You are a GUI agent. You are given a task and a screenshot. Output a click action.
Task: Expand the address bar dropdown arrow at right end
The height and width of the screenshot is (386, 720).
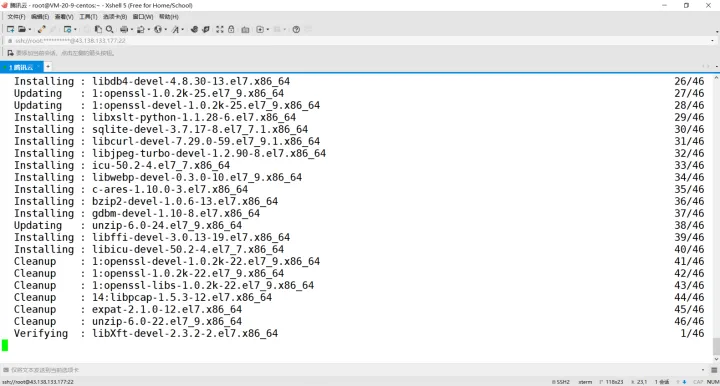[x=712, y=41]
